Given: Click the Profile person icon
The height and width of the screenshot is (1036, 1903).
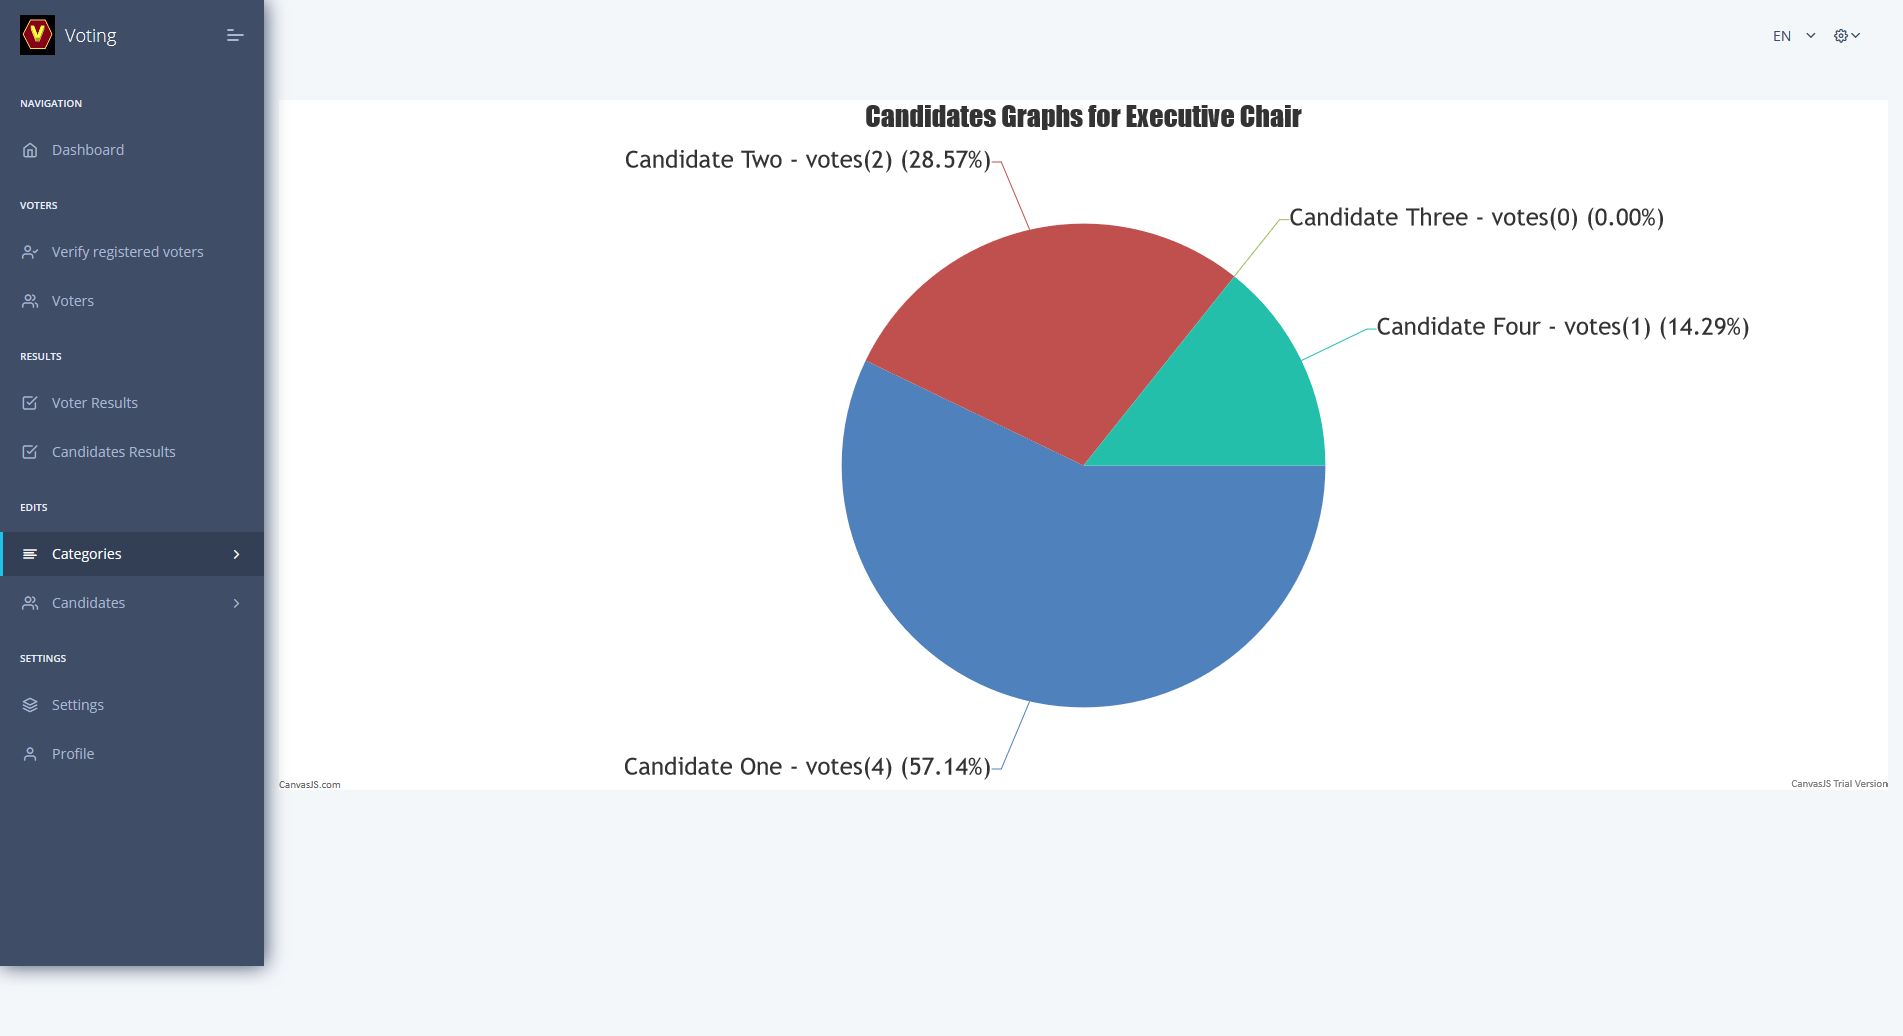Looking at the screenshot, I should pyautogui.click(x=30, y=754).
